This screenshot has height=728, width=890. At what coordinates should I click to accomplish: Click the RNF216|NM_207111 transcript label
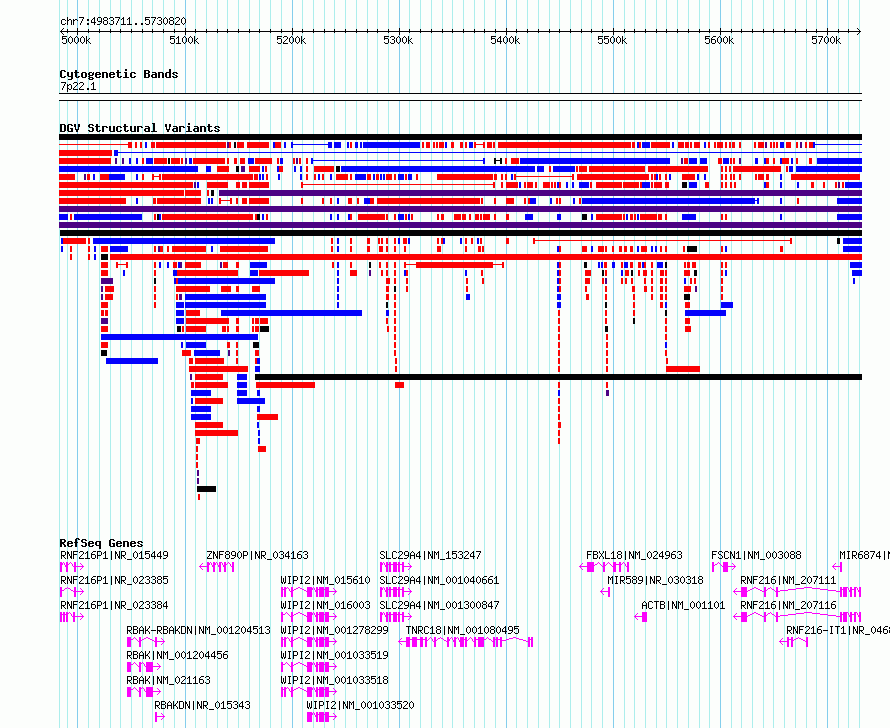coord(788,580)
